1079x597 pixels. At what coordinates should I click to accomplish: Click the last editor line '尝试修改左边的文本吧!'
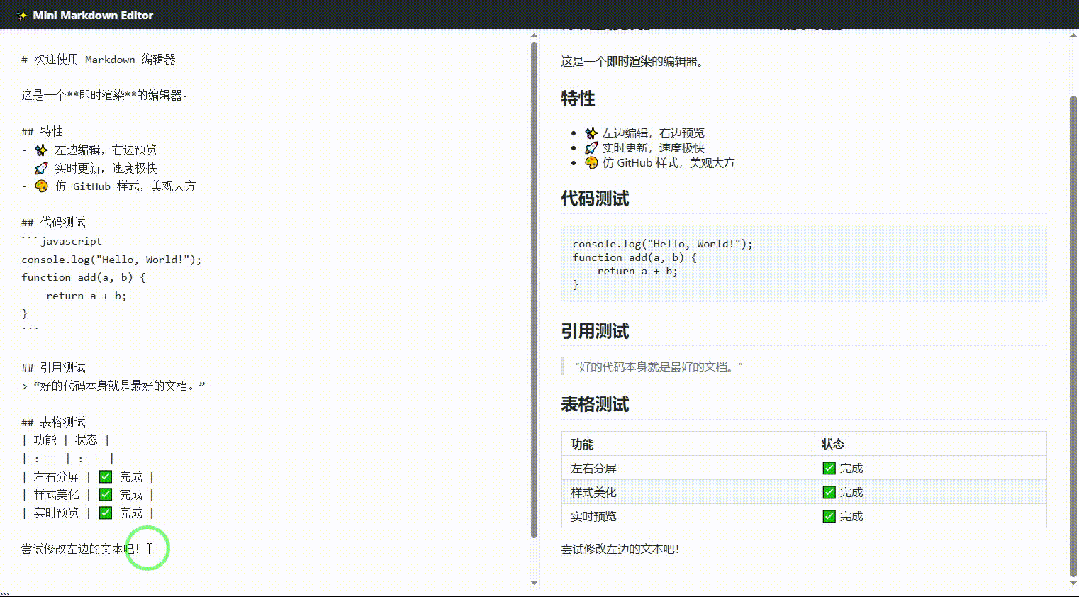81,549
